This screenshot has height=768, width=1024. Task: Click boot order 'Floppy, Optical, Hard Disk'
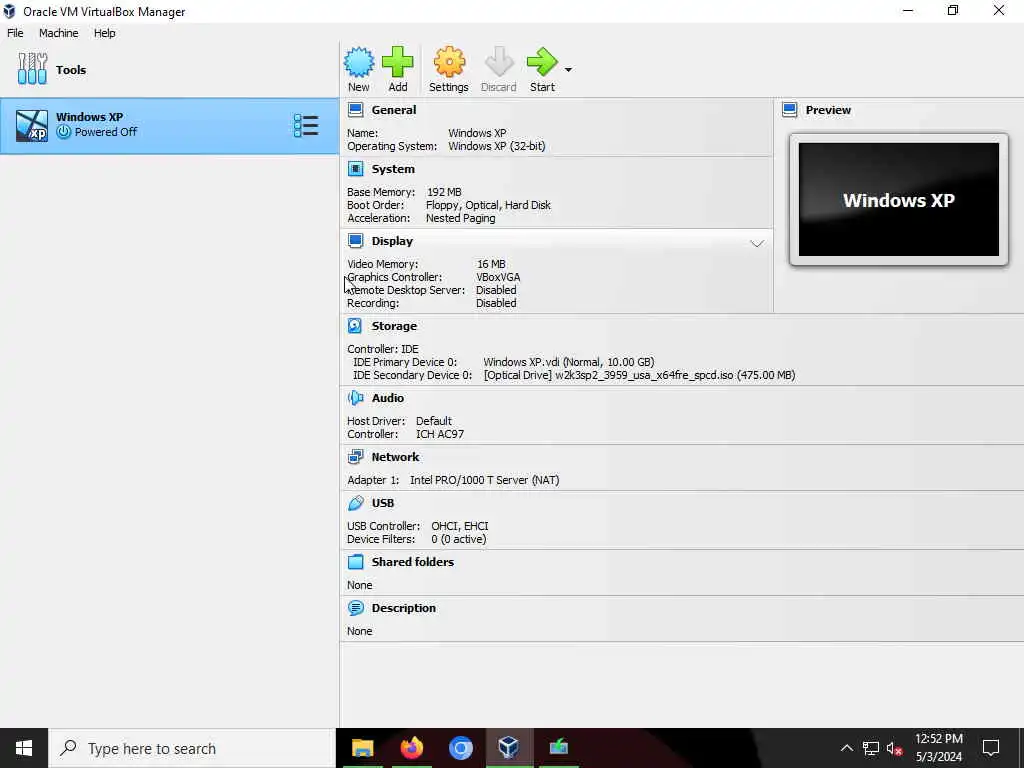click(488, 205)
